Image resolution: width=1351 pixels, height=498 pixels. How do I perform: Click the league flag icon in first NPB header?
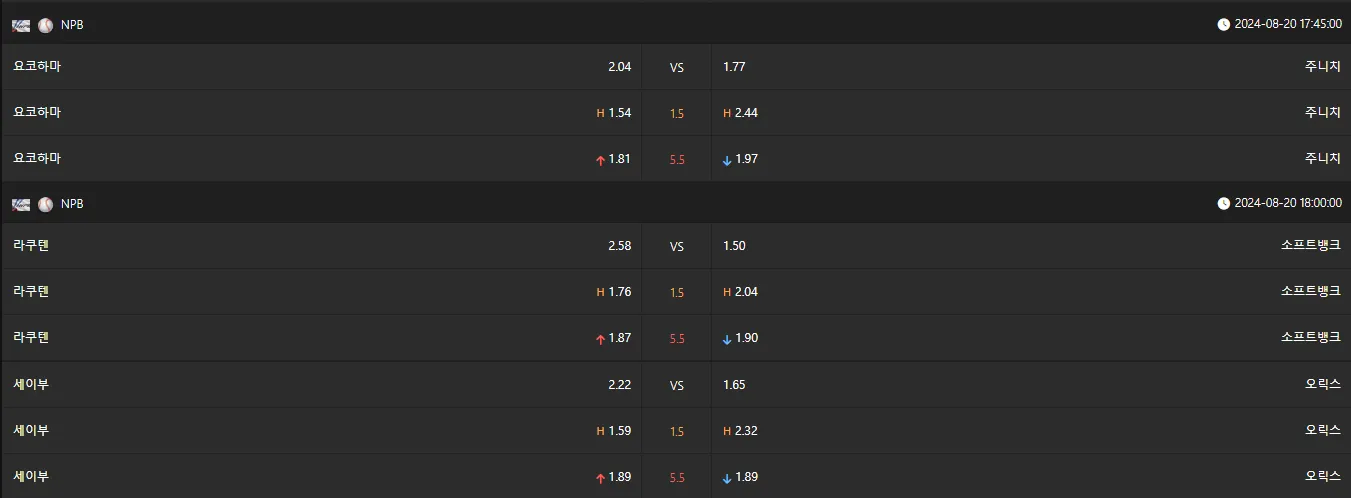[x=21, y=25]
